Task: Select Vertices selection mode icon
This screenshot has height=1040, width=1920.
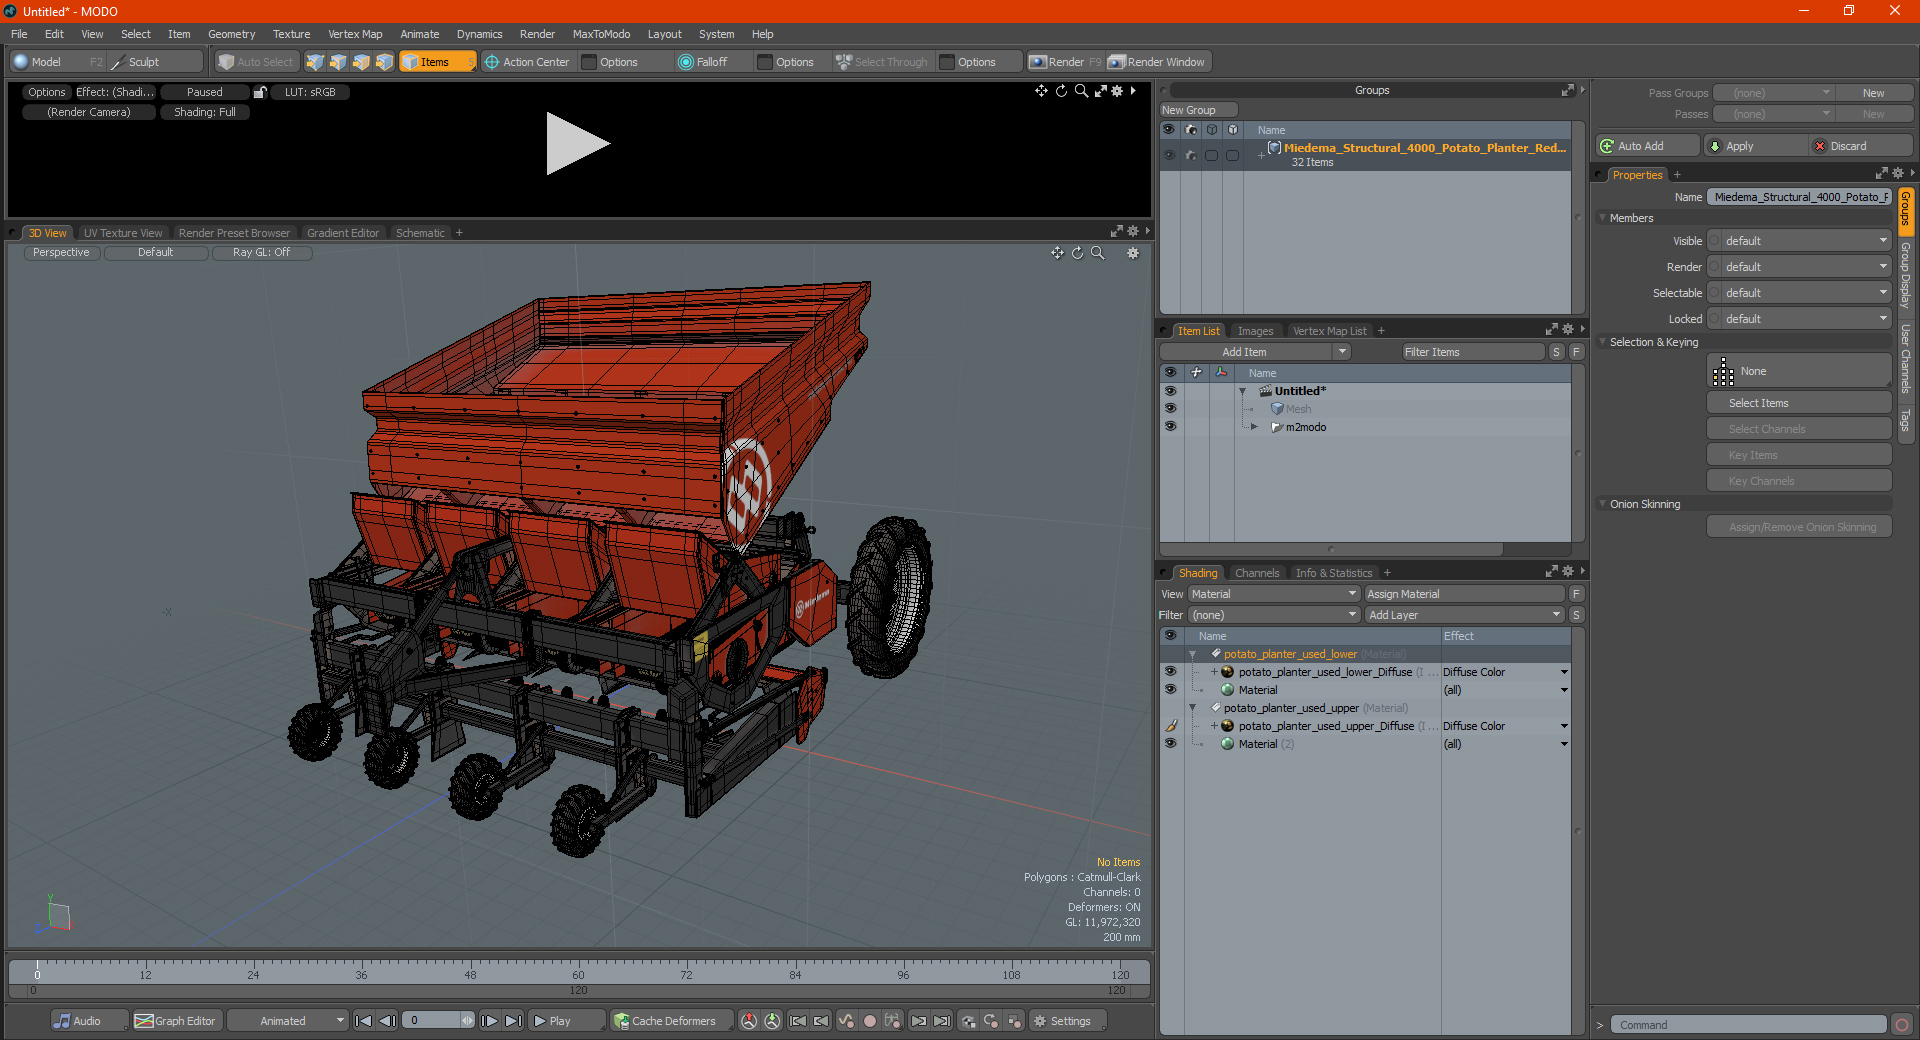Action: point(315,62)
